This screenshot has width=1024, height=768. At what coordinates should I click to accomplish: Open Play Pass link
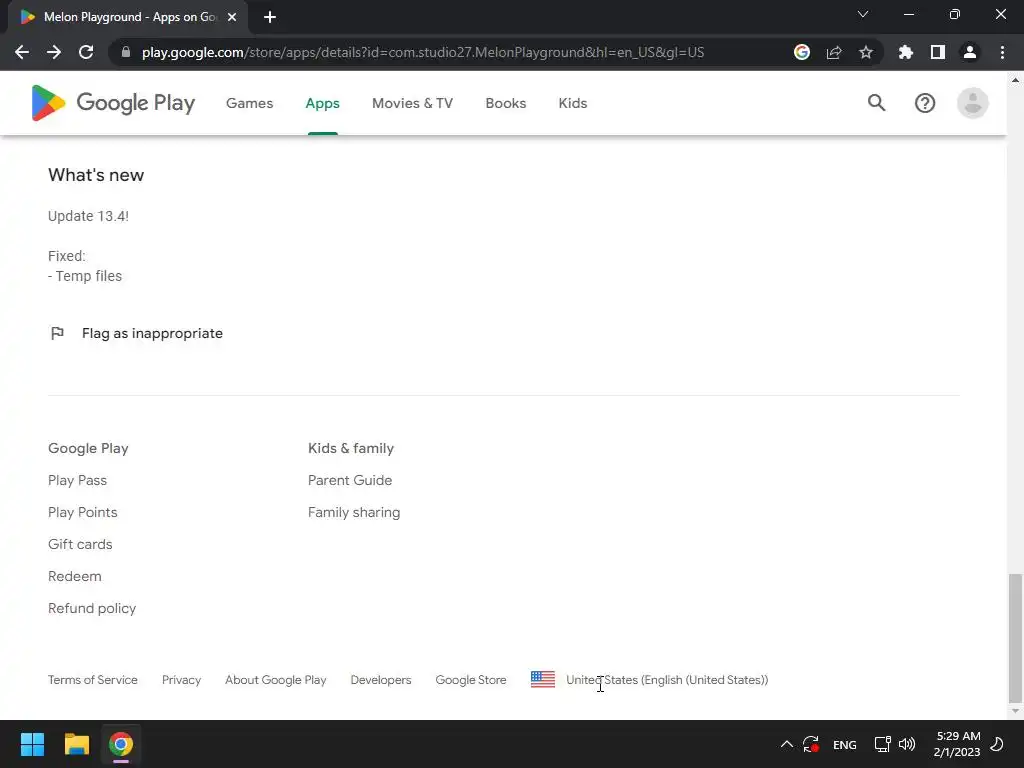pos(77,480)
